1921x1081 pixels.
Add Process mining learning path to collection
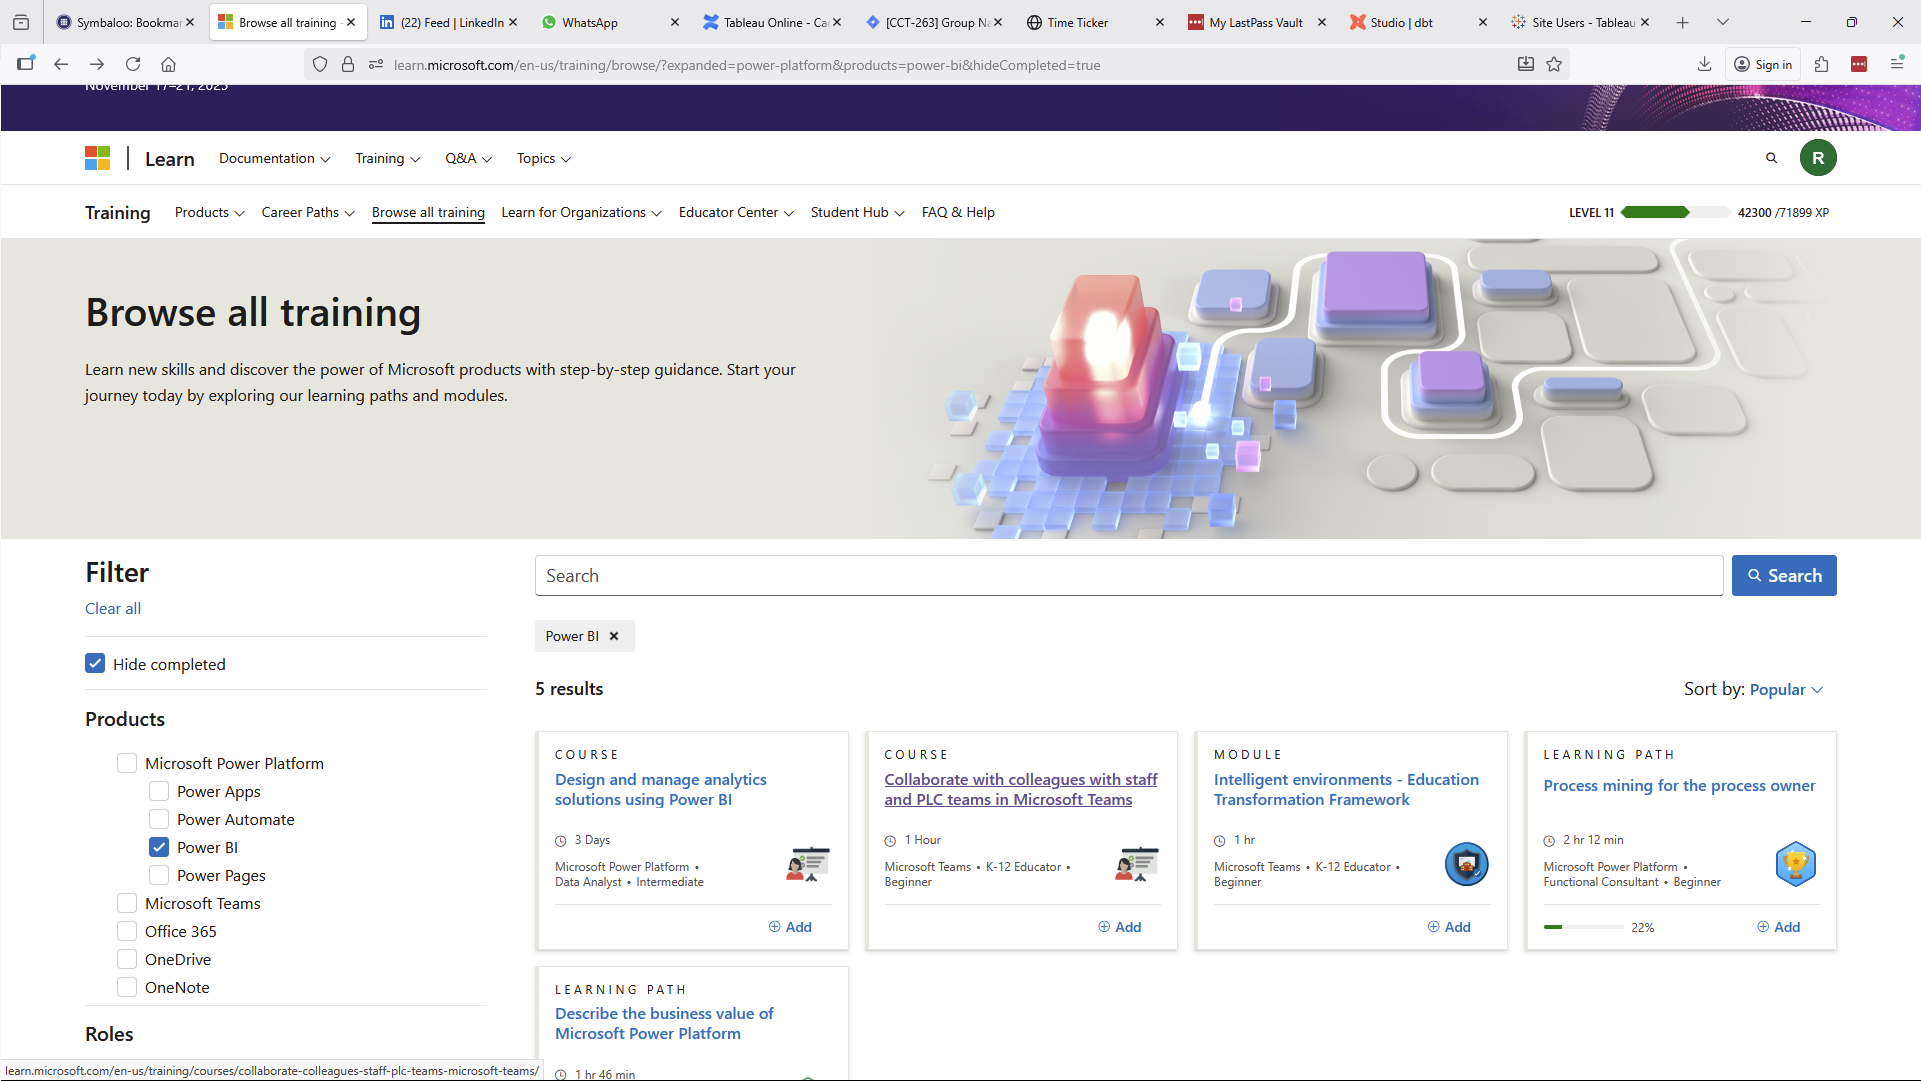1779,927
